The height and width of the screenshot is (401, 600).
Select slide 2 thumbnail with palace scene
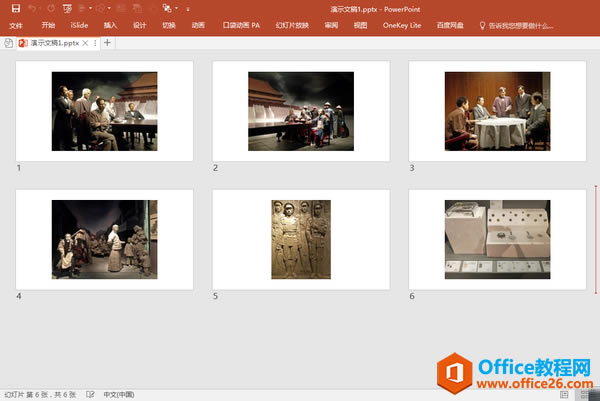(x=301, y=111)
